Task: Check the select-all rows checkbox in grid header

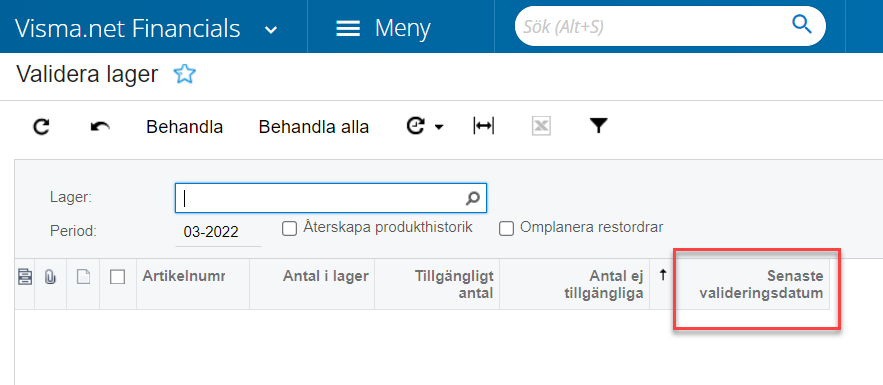Action: (117, 277)
